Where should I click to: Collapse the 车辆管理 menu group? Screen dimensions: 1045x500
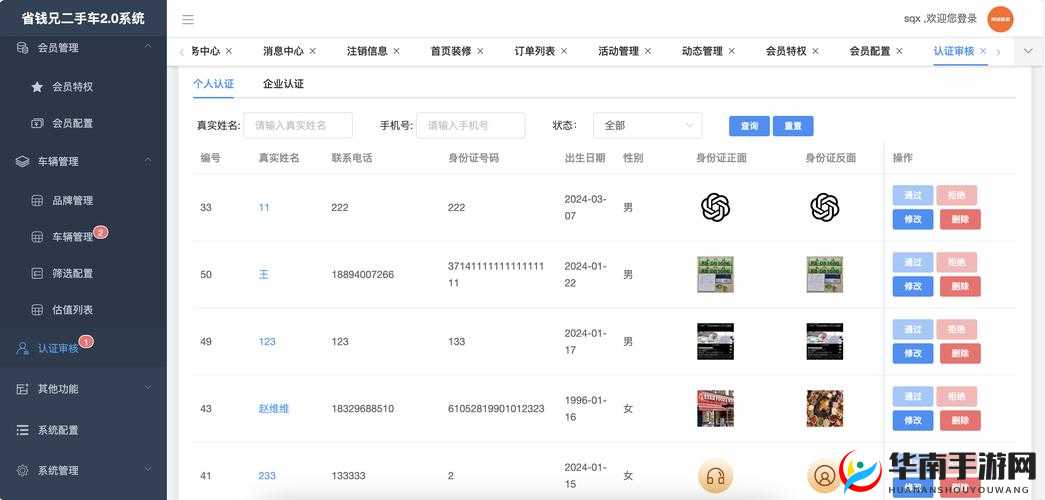coord(148,161)
